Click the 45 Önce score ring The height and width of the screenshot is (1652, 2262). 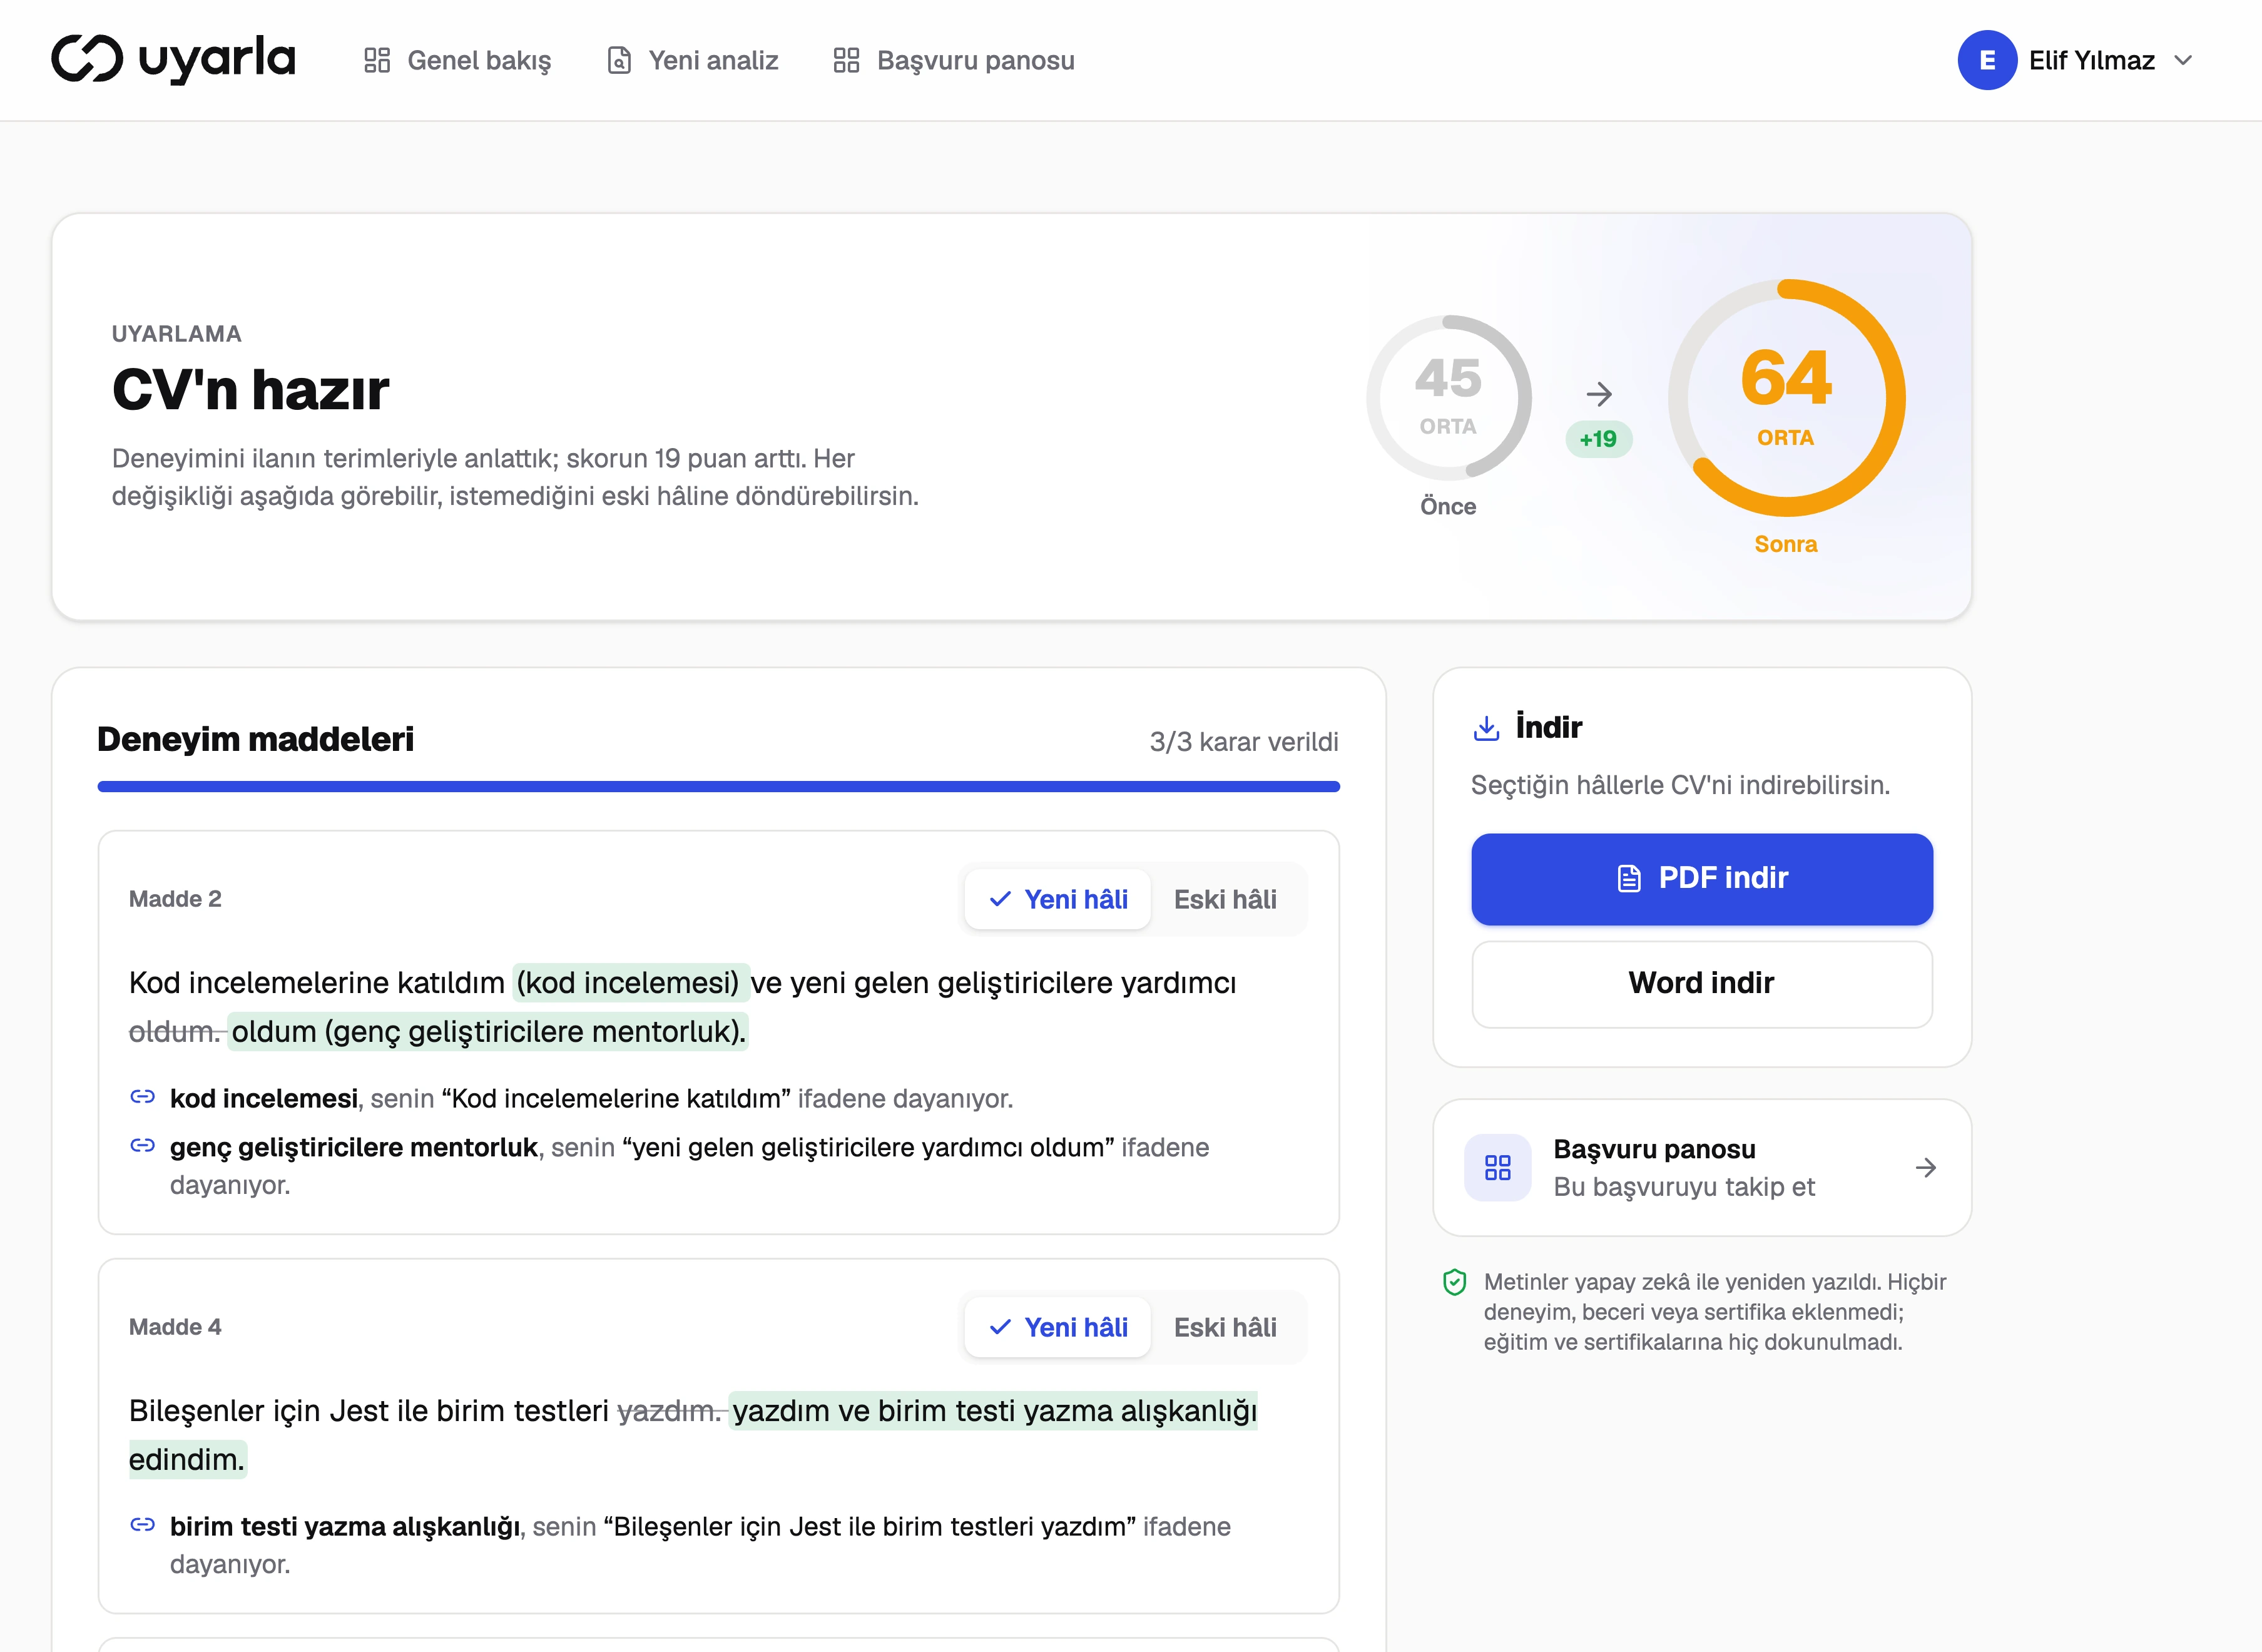coord(1448,398)
